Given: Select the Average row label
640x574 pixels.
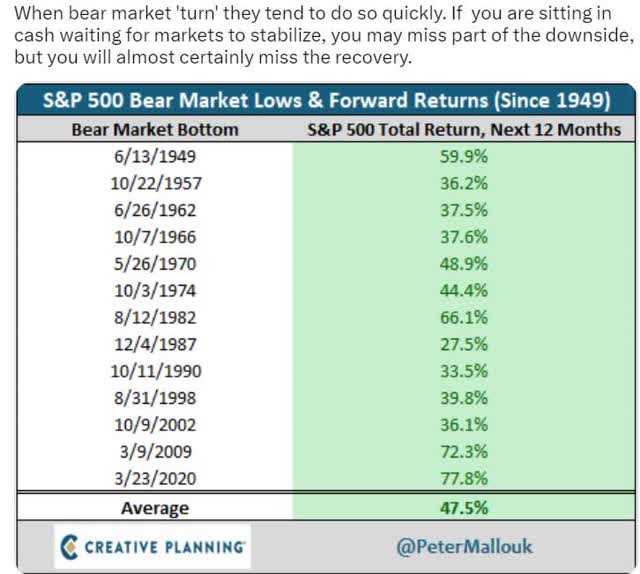Looking at the screenshot, I should pos(155,508).
